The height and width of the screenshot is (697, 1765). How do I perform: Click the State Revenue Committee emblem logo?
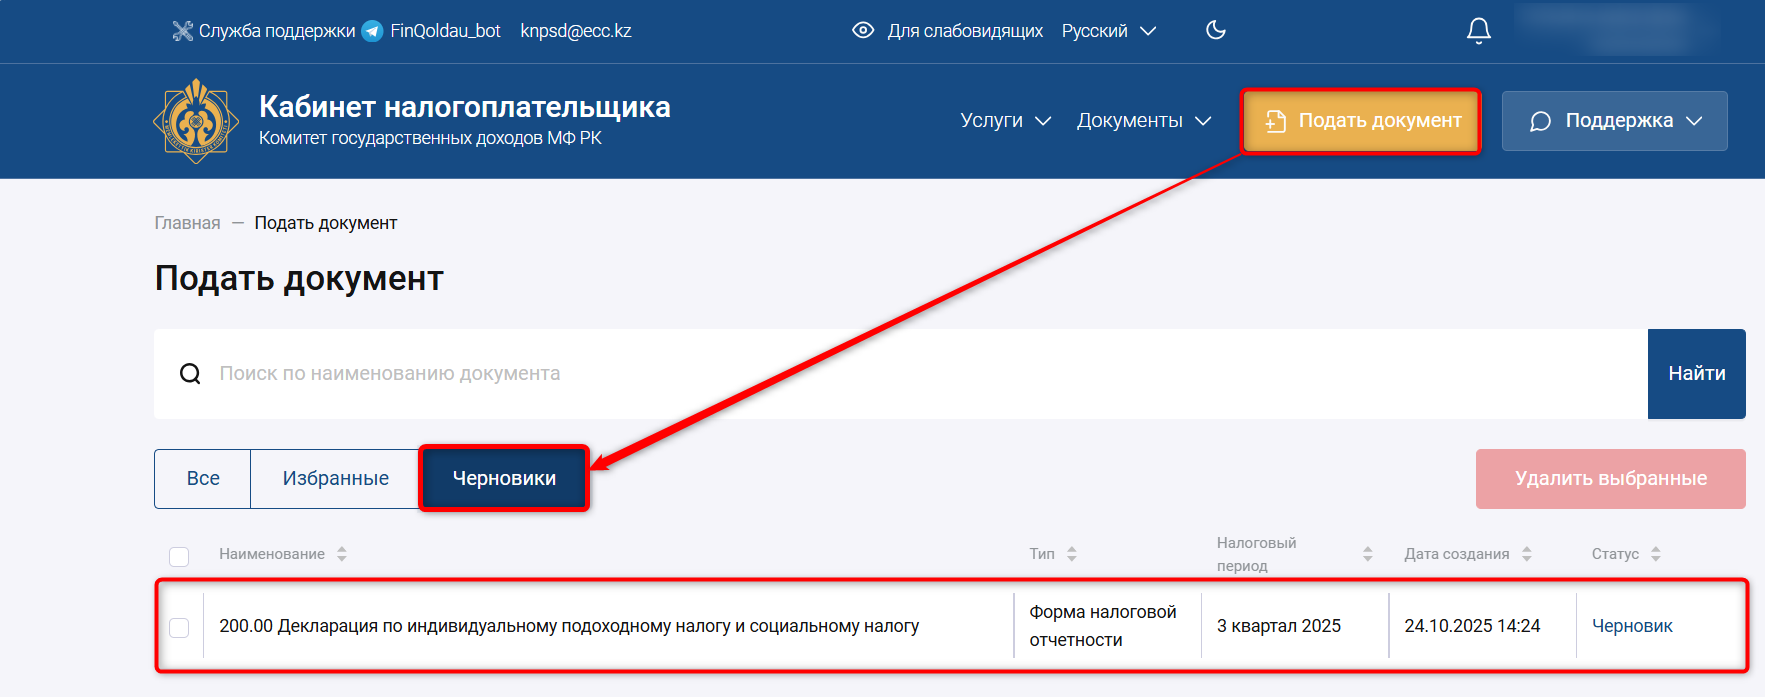pyautogui.click(x=196, y=121)
